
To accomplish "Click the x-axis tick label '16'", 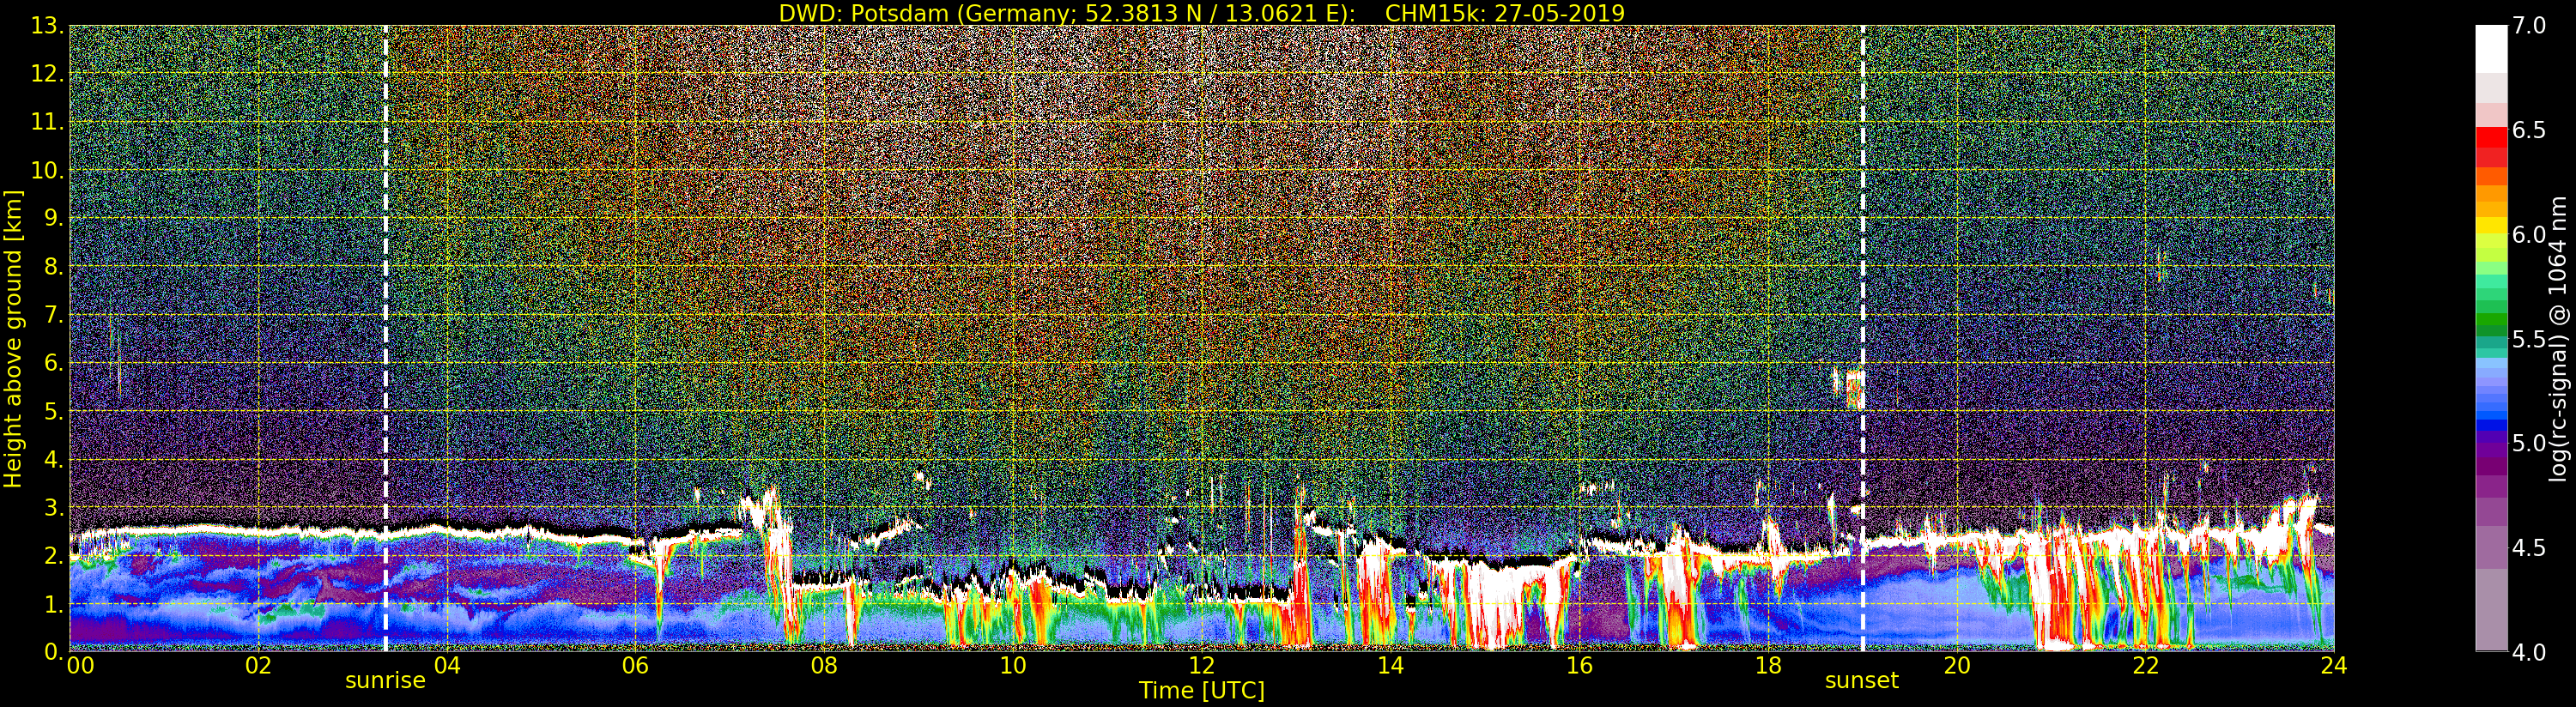I will [1579, 665].
